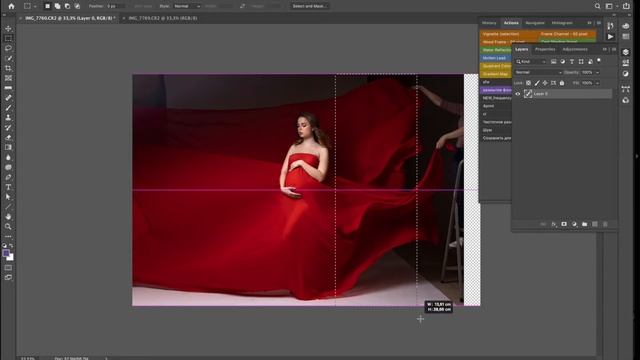Toggle filter for type layers

pos(571,62)
